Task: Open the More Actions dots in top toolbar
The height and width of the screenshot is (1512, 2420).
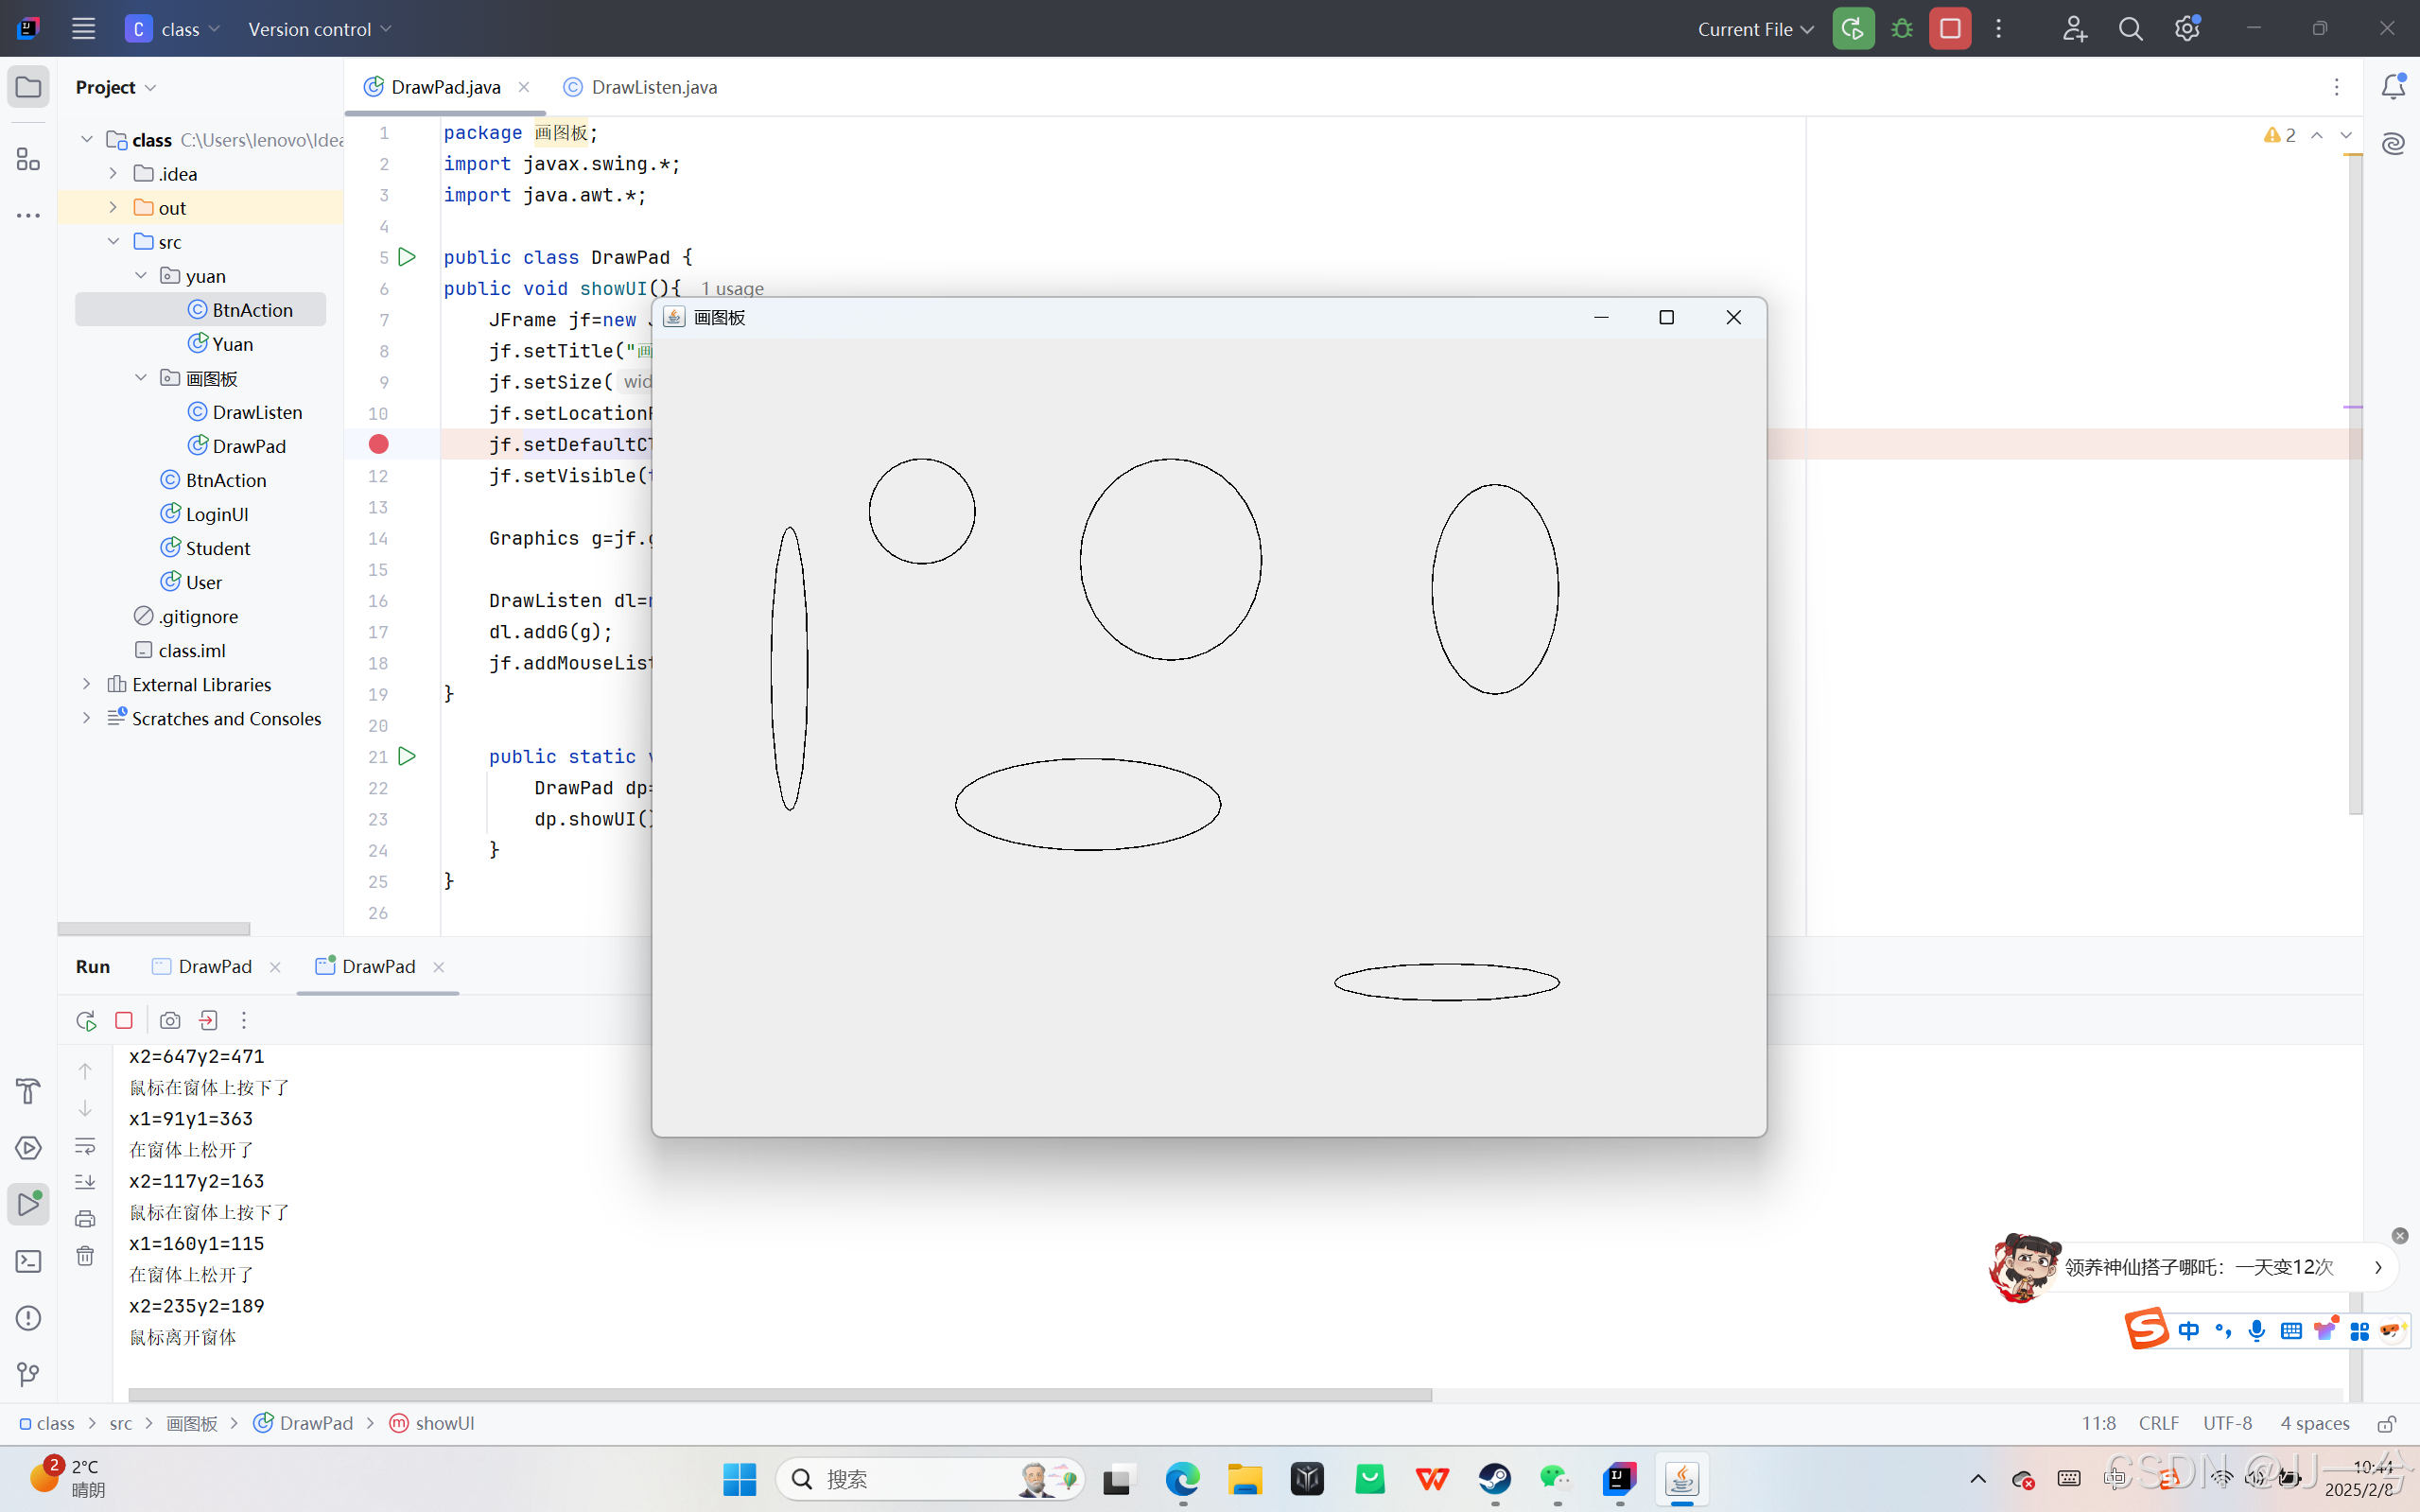Action: click(1999, 29)
